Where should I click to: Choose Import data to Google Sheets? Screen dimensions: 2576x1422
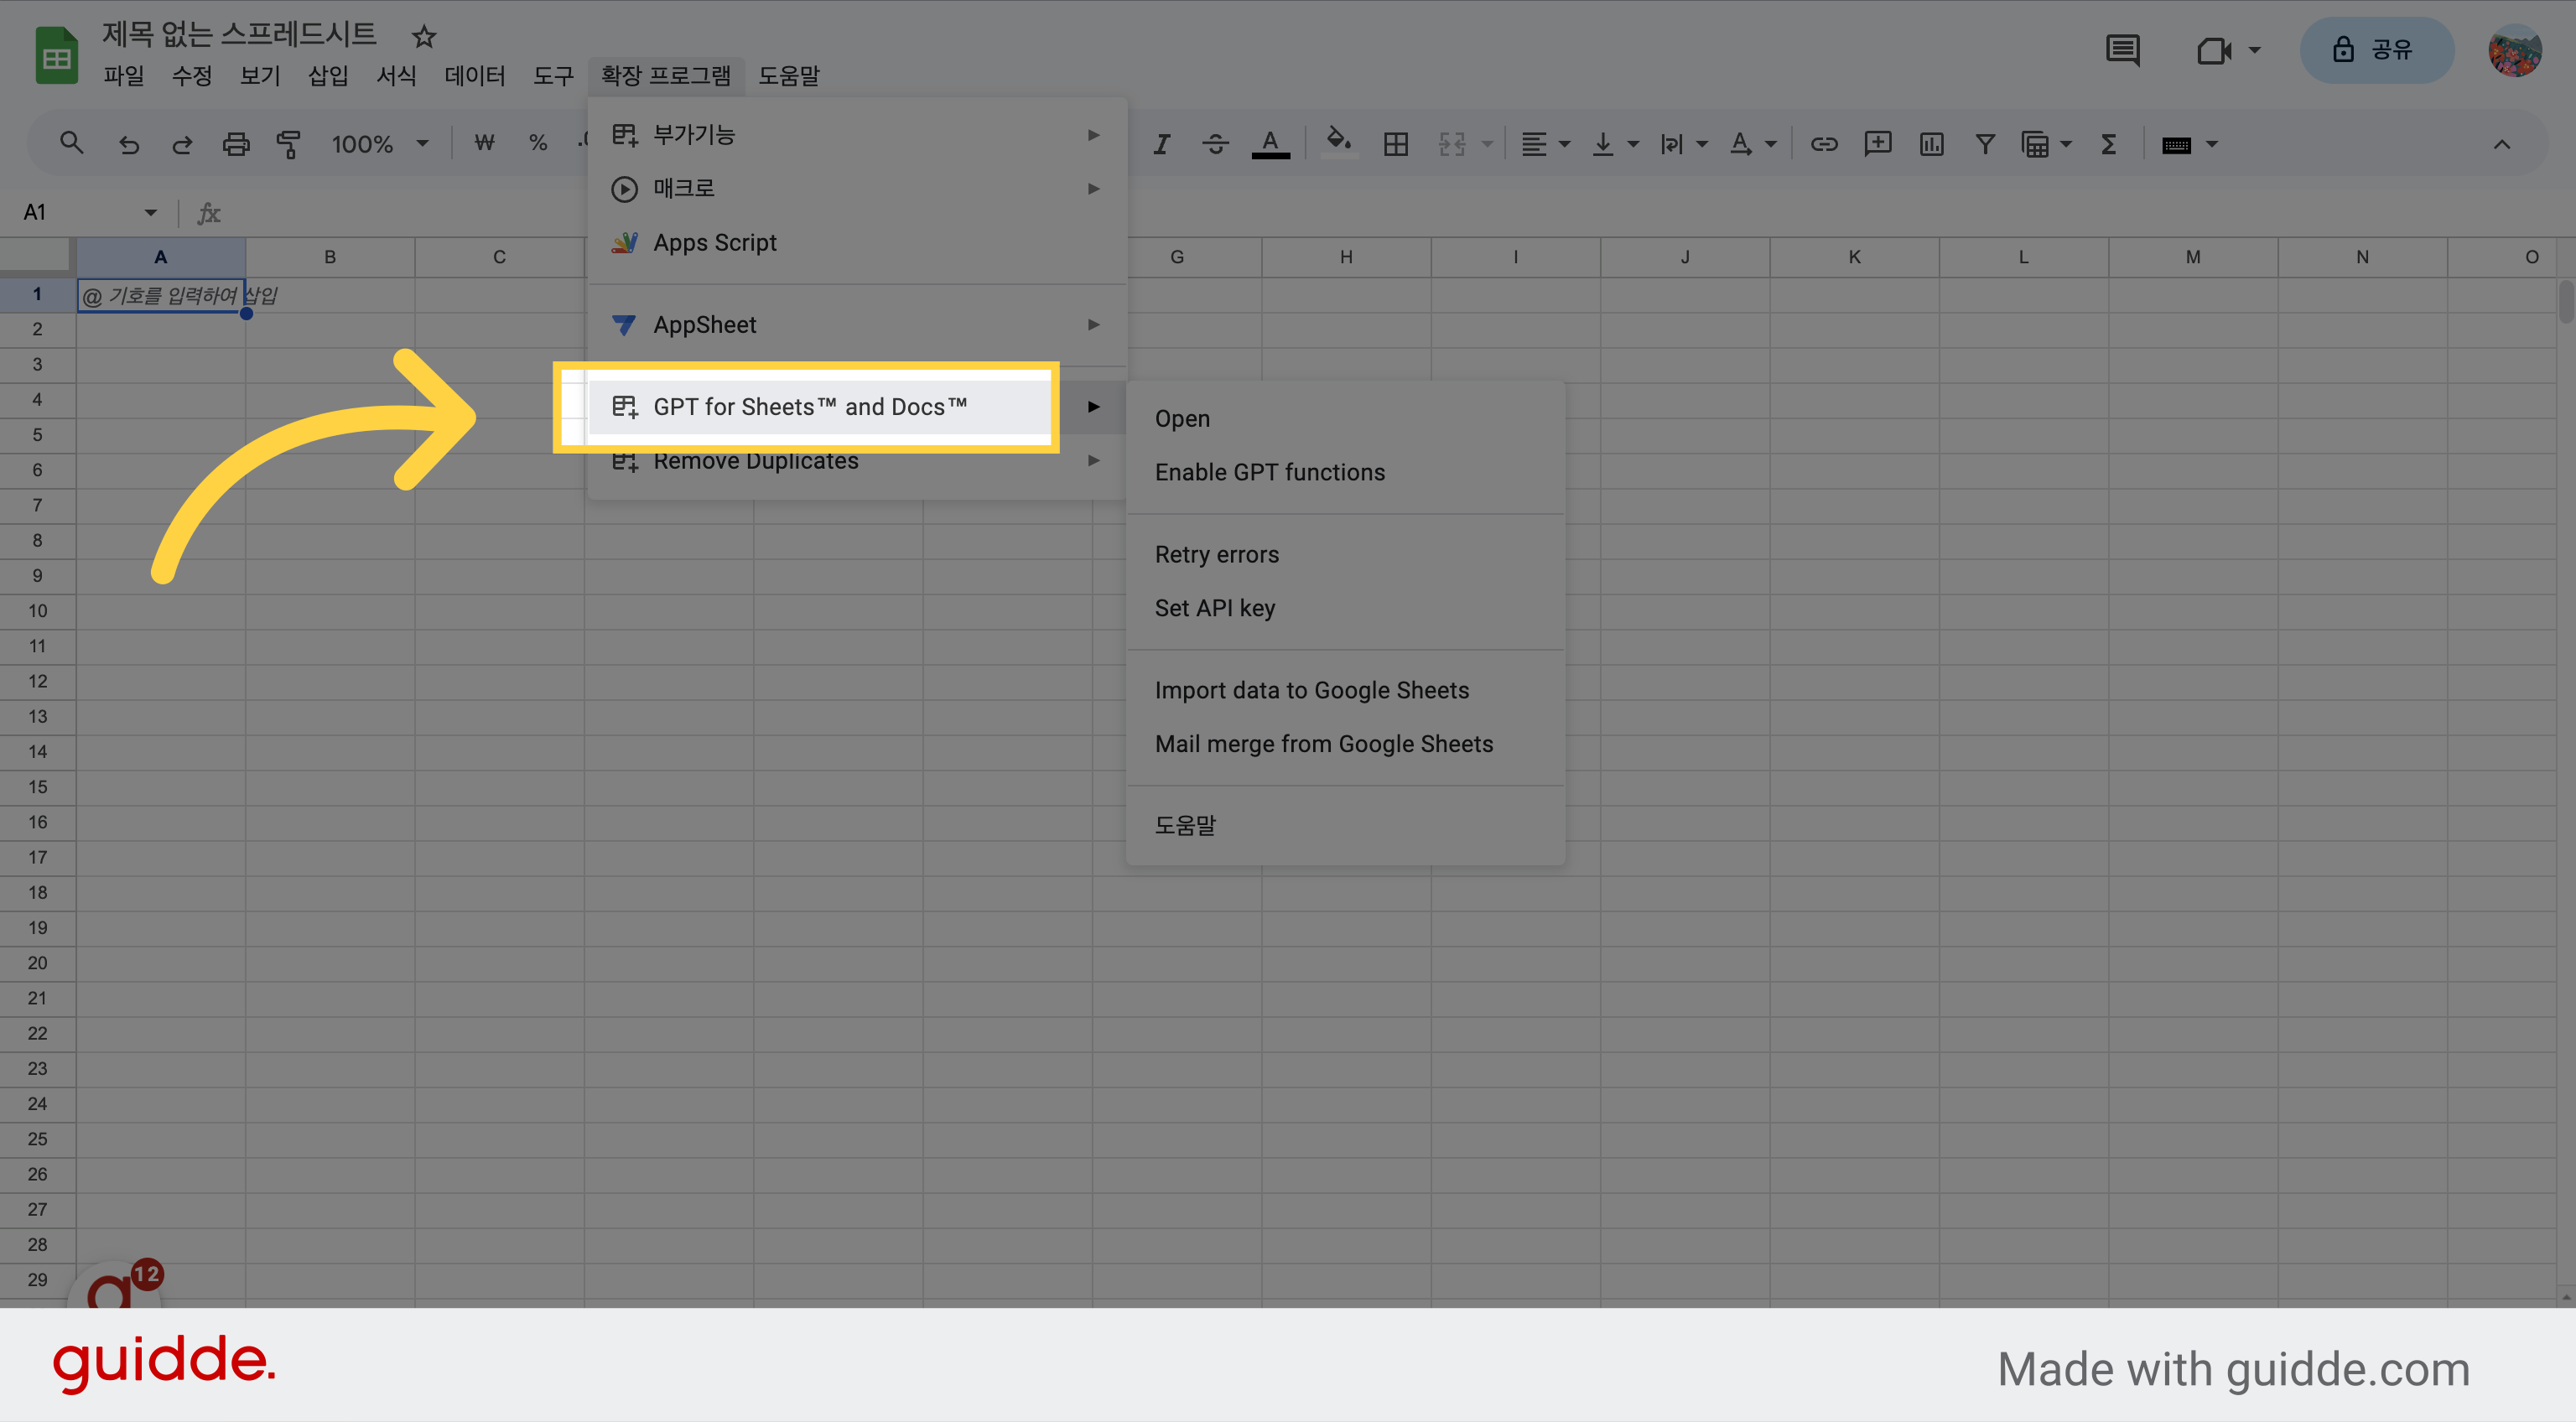(x=1345, y=690)
